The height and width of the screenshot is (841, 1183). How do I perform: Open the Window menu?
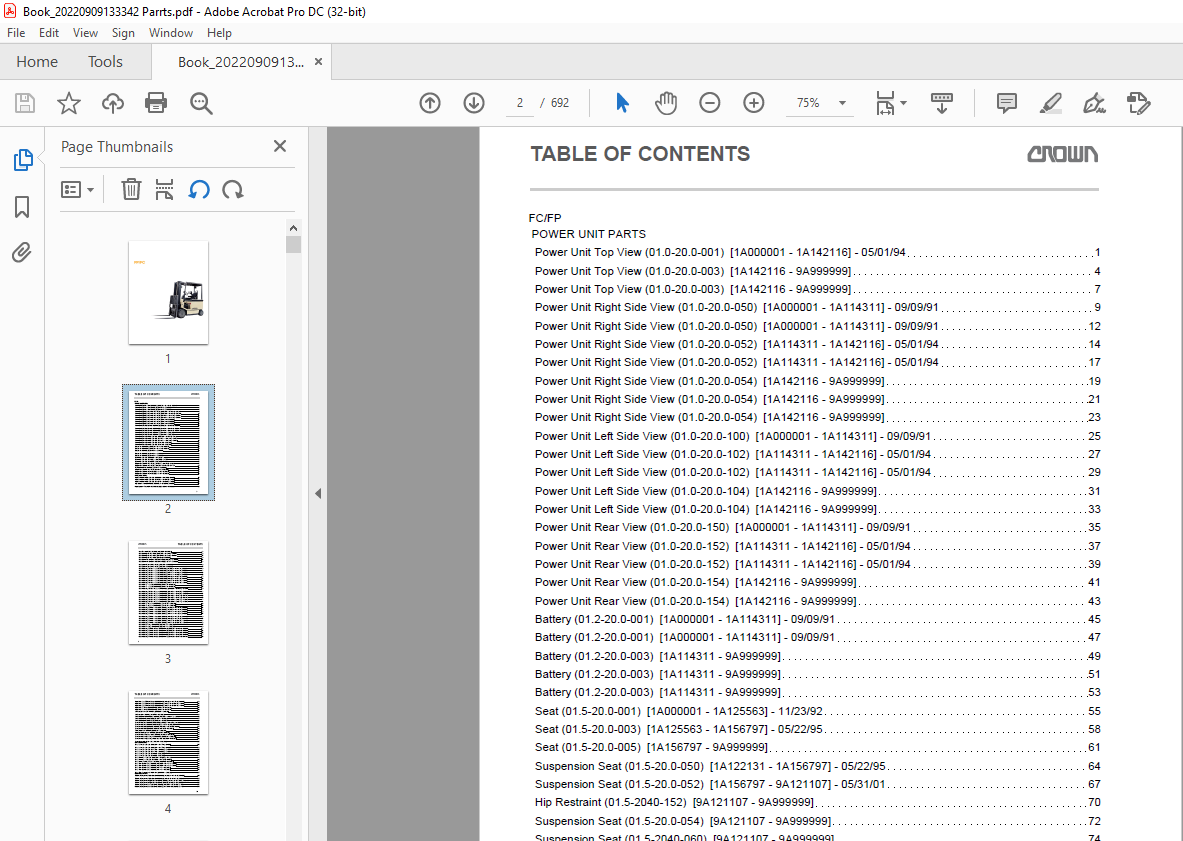[171, 33]
